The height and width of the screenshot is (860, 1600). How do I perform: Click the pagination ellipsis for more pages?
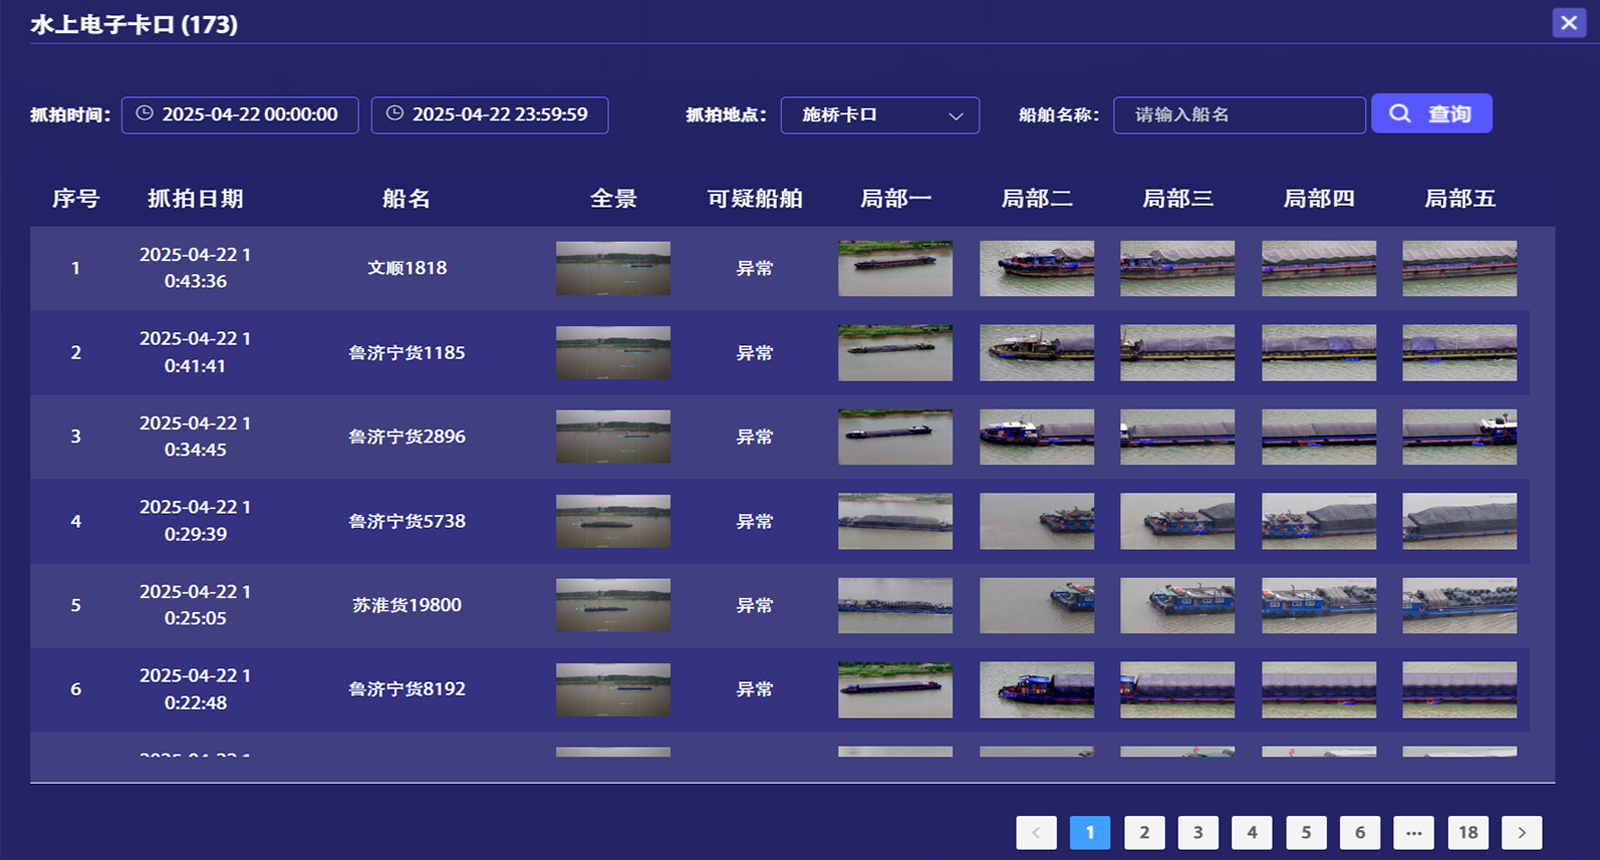click(x=1413, y=832)
